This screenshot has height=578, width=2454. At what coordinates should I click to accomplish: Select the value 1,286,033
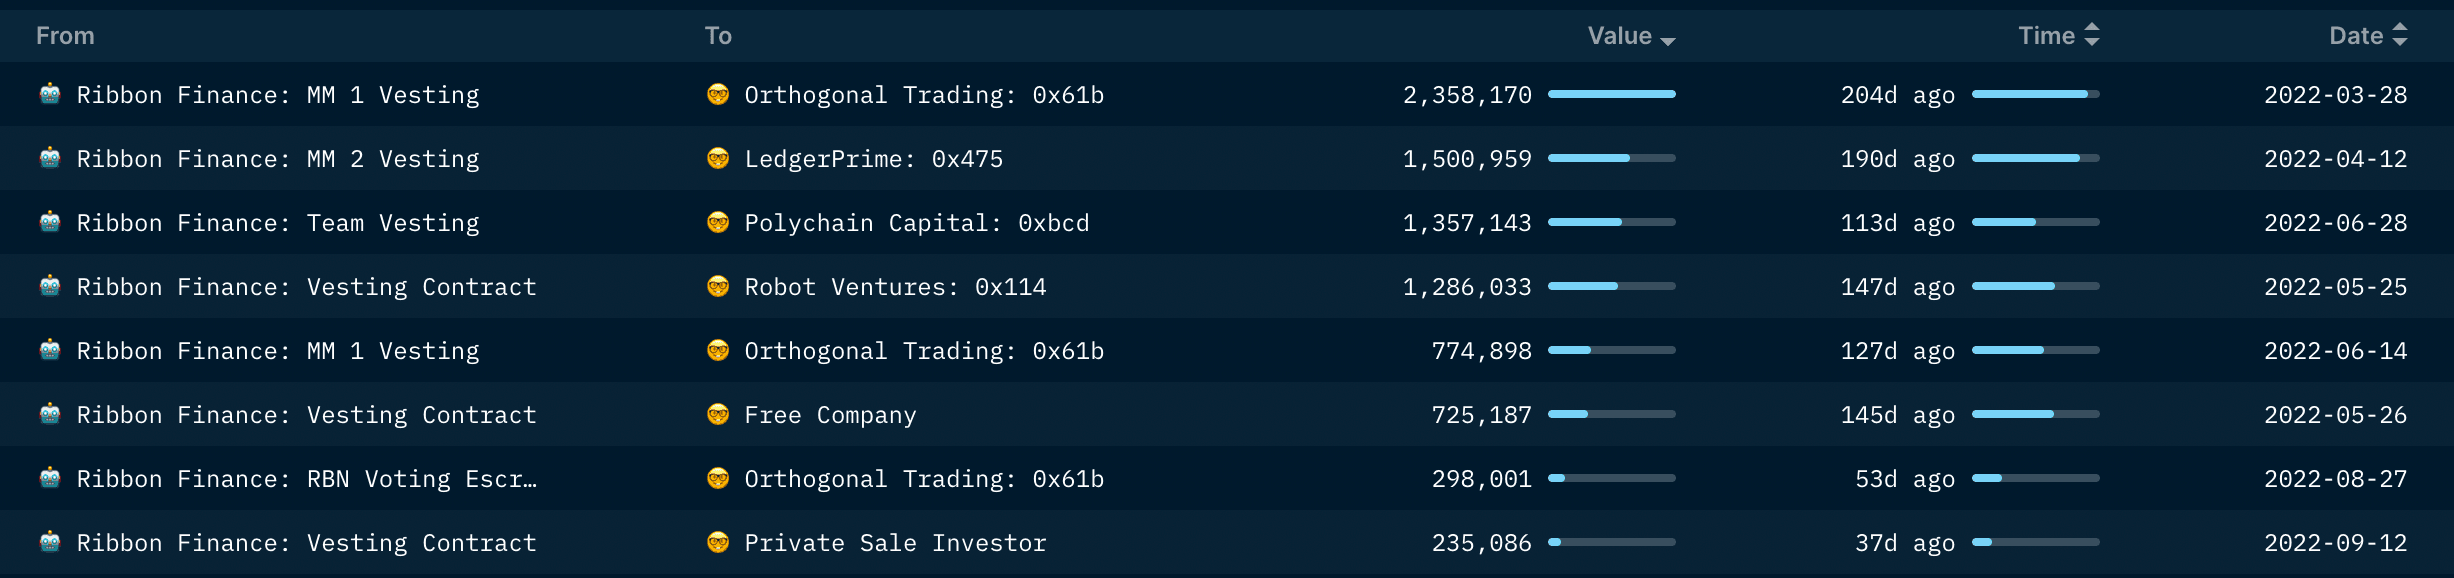(x=1467, y=287)
